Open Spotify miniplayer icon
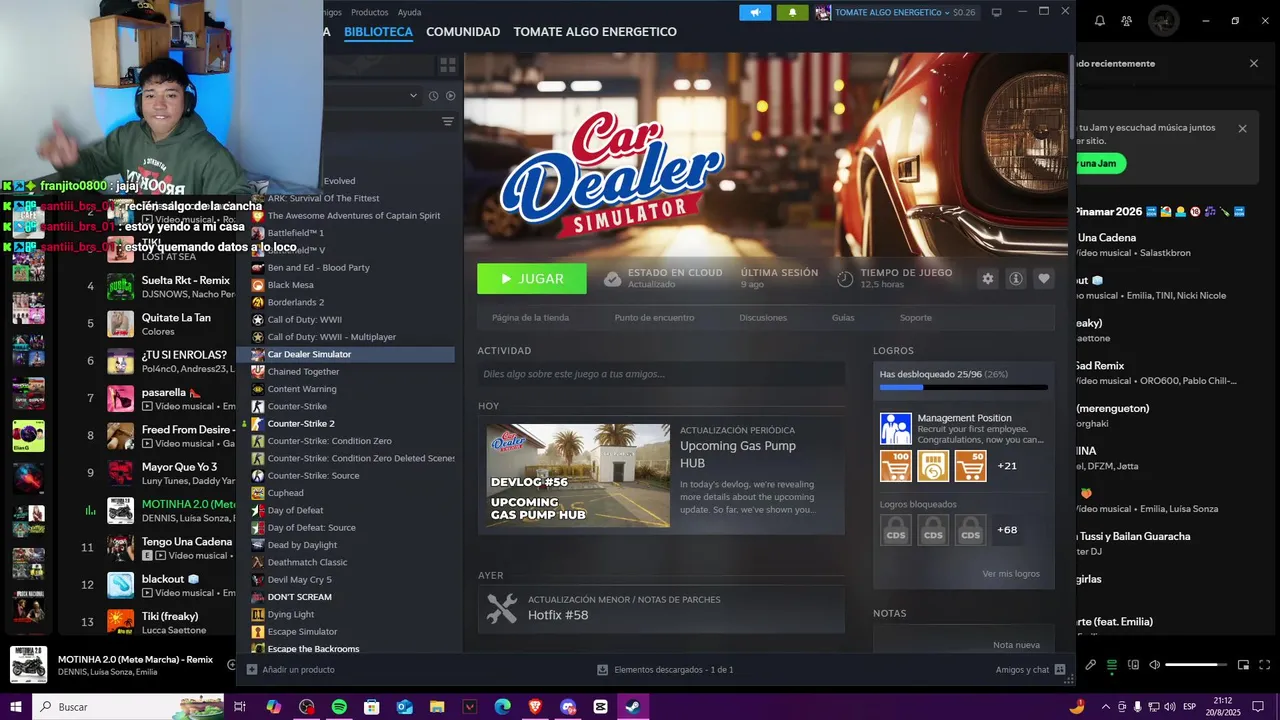 click(x=1244, y=665)
